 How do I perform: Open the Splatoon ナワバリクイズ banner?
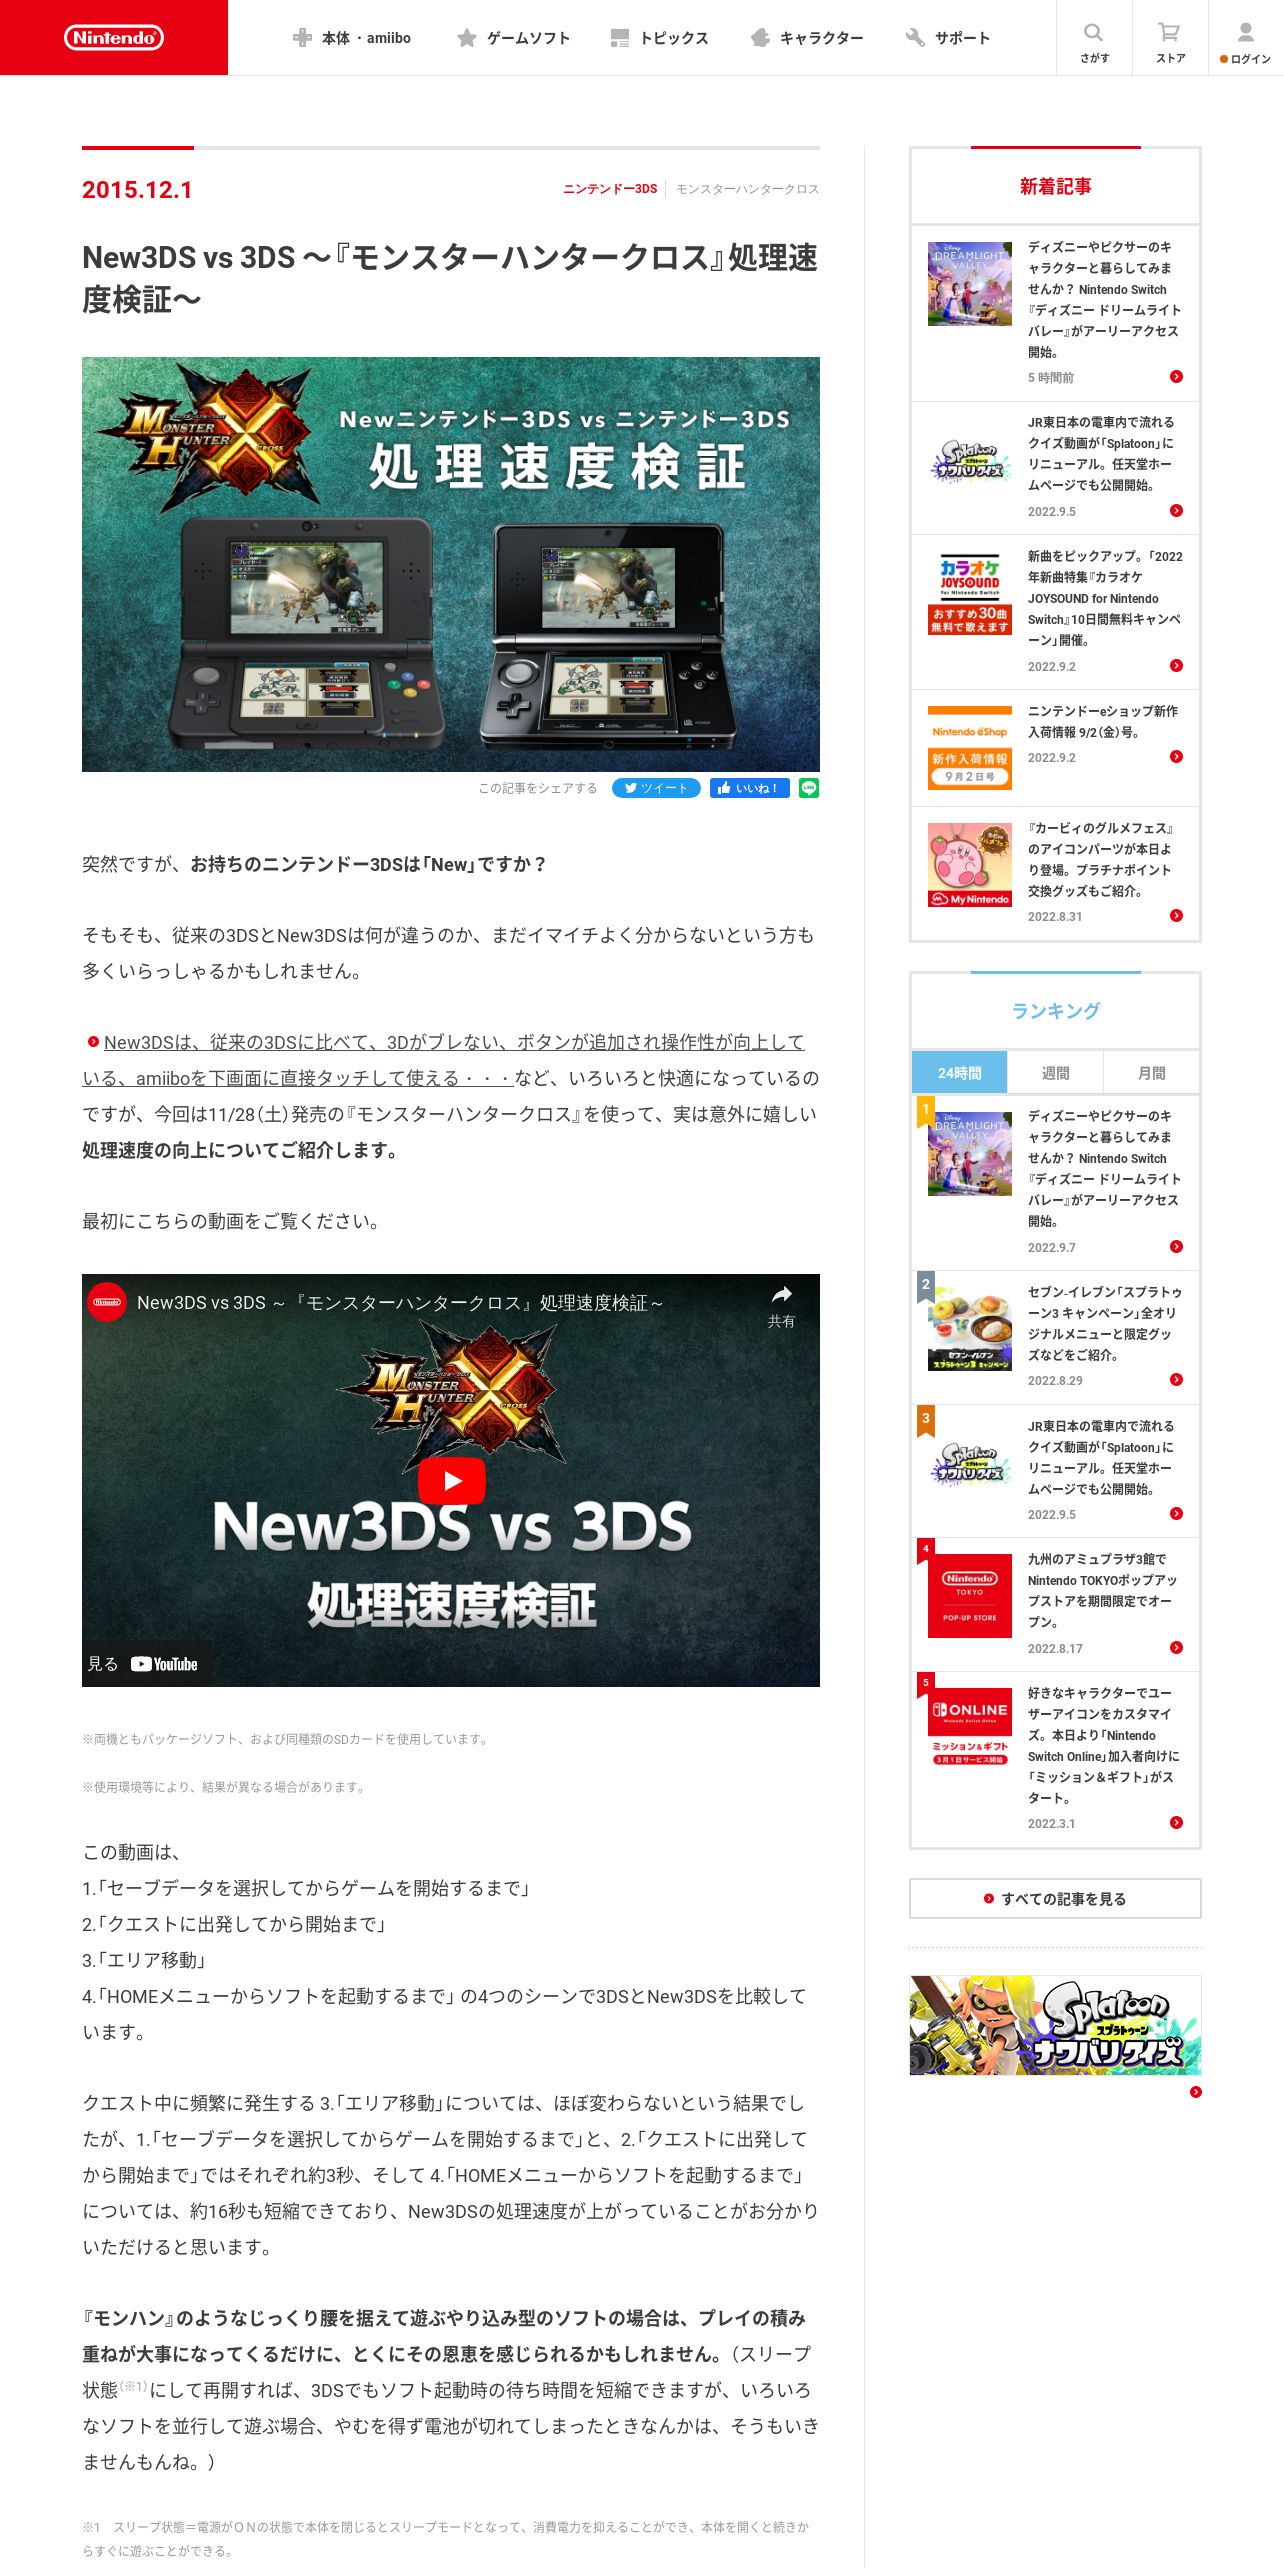(x=1055, y=2025)
